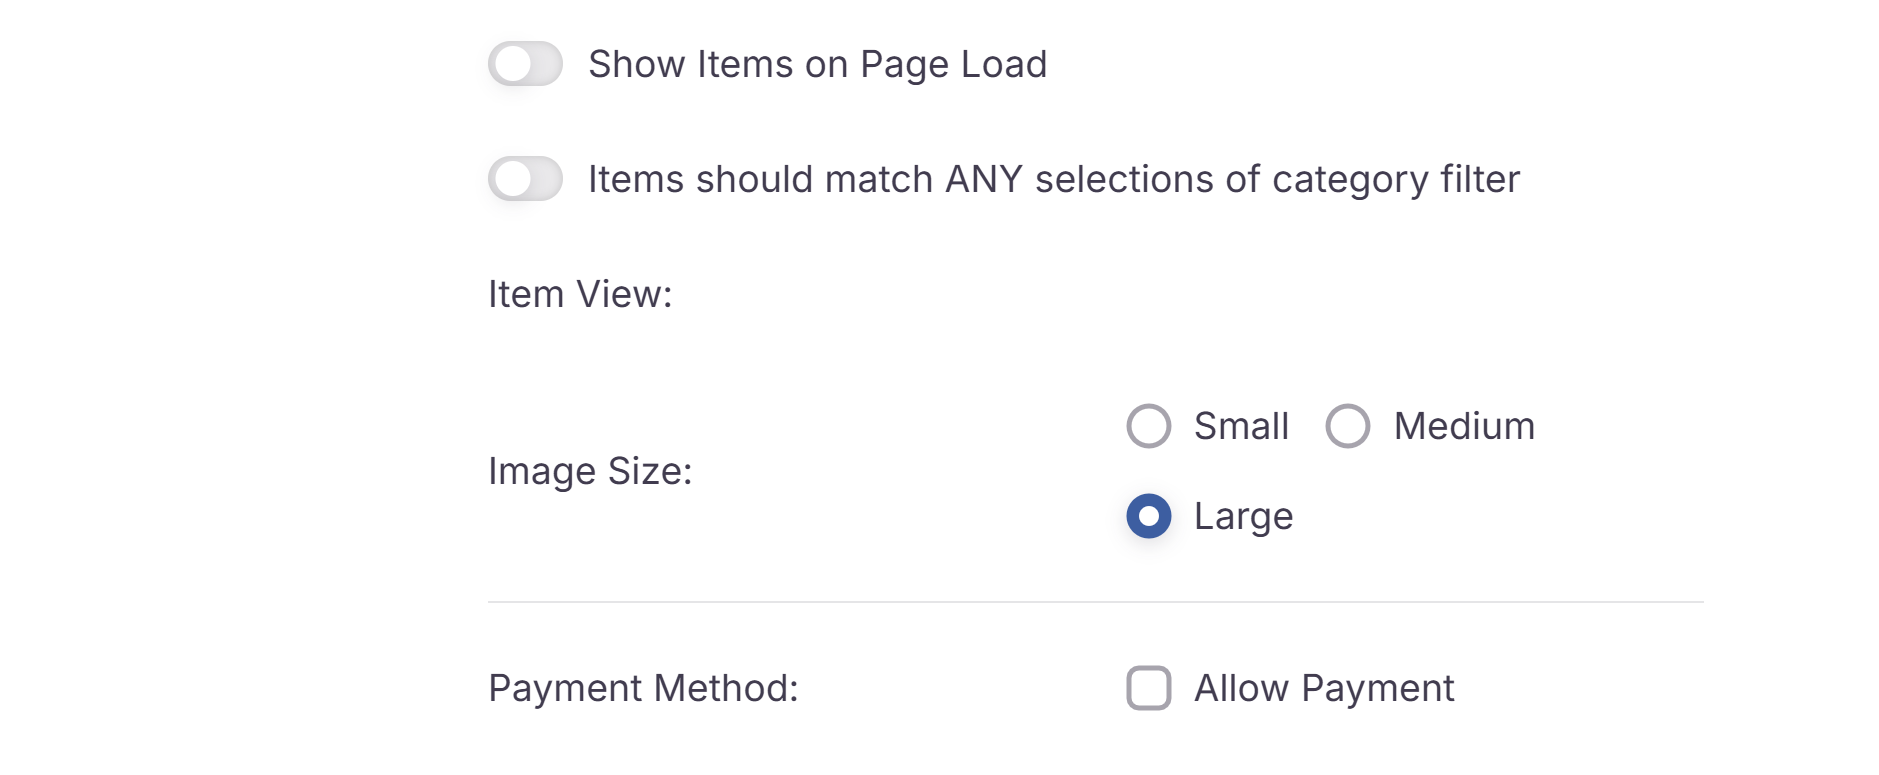The width and height of the screenshot is (1879, 775).
Task: Click the "Allow Payment" label text
Action: 1324,688
